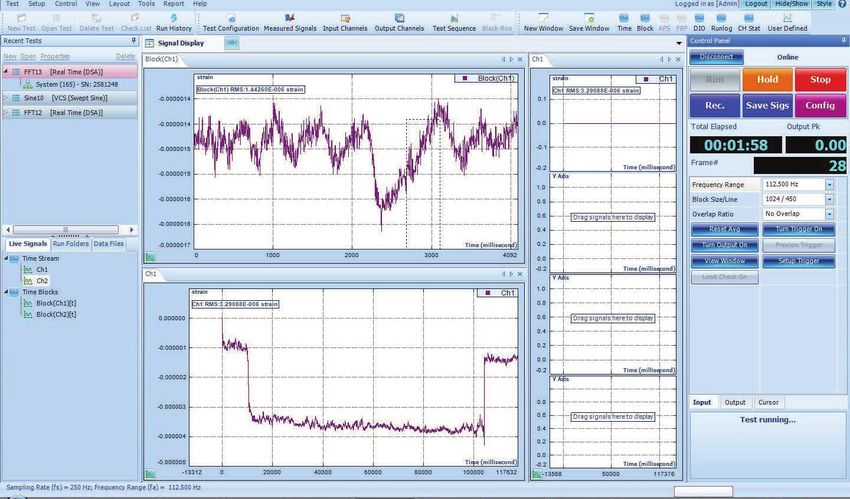This screenshot has height=499, width=850.
Task: Click the icon beside Signal Display tab
Action: (231, 43)
